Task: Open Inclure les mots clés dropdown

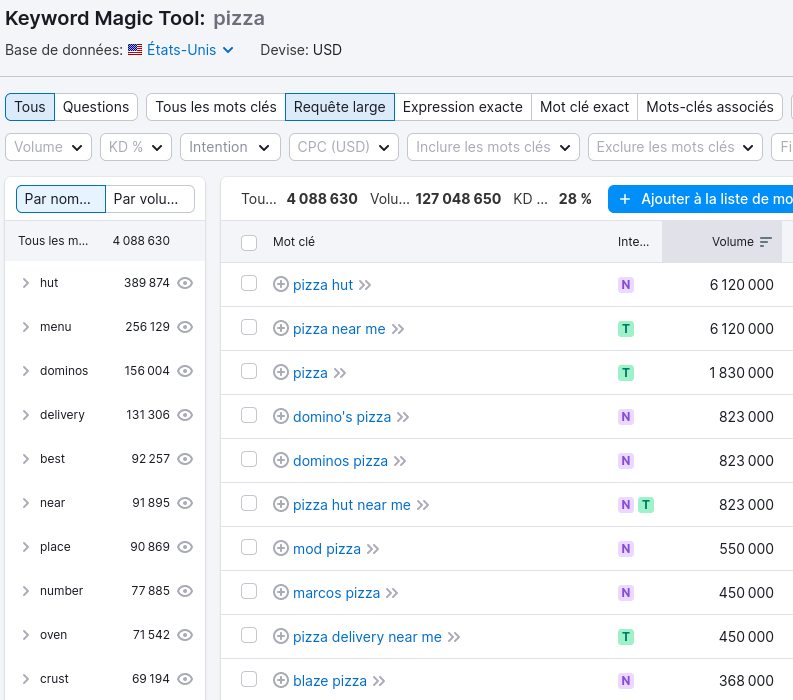Action: (493, 147)
